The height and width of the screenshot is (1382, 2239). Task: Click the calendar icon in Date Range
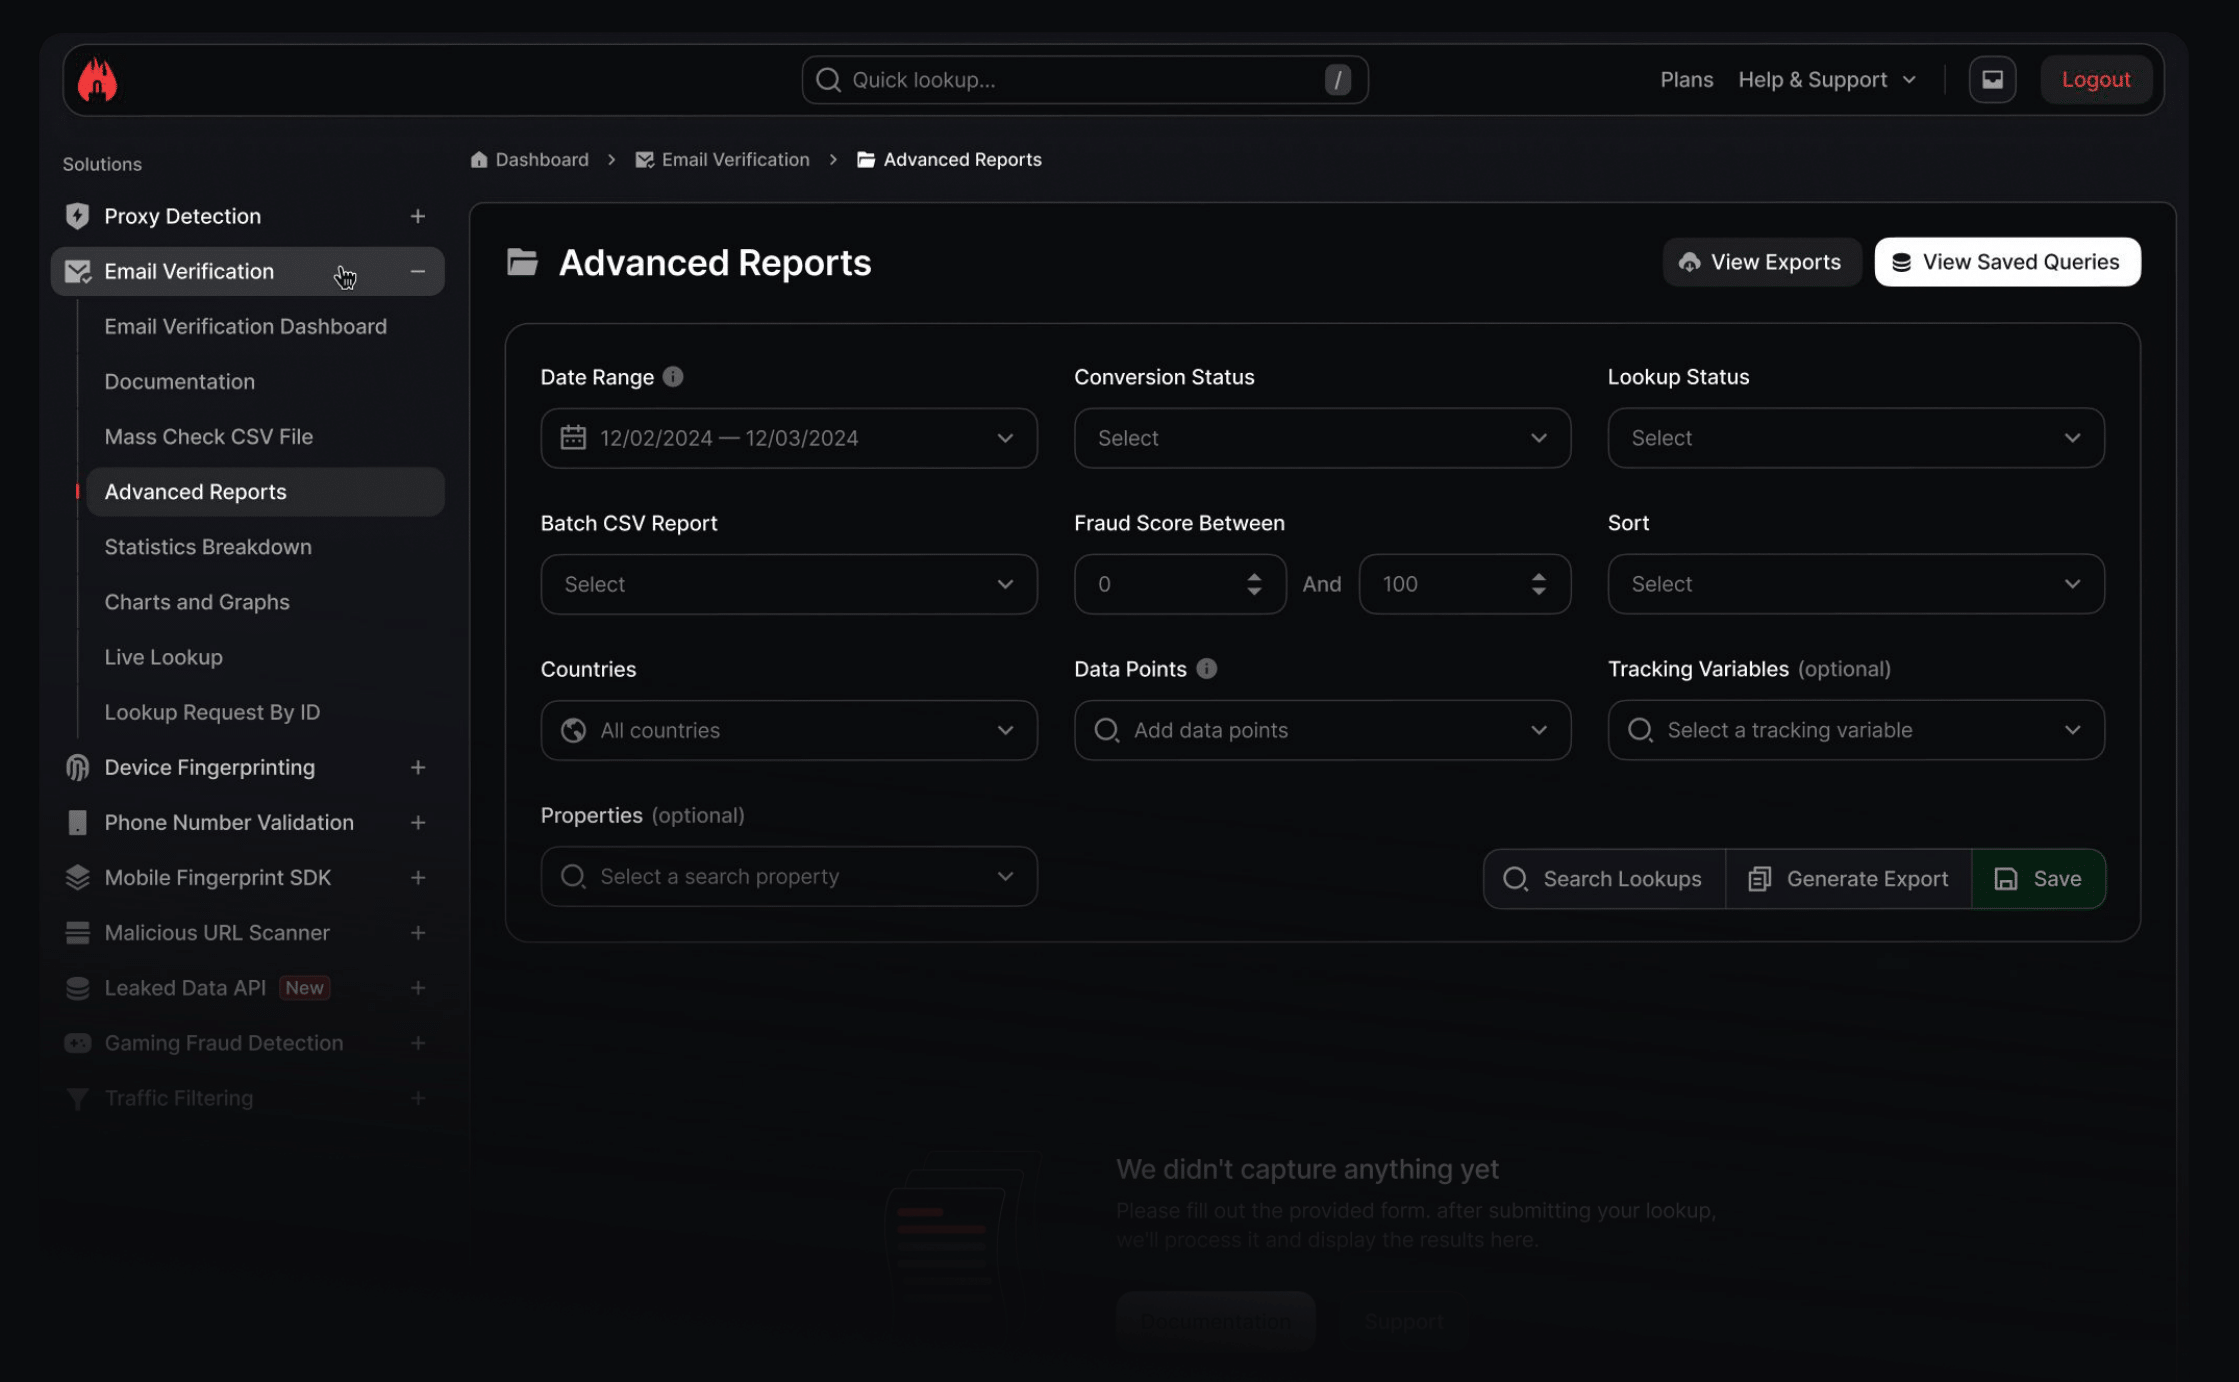tap(573, 437)
